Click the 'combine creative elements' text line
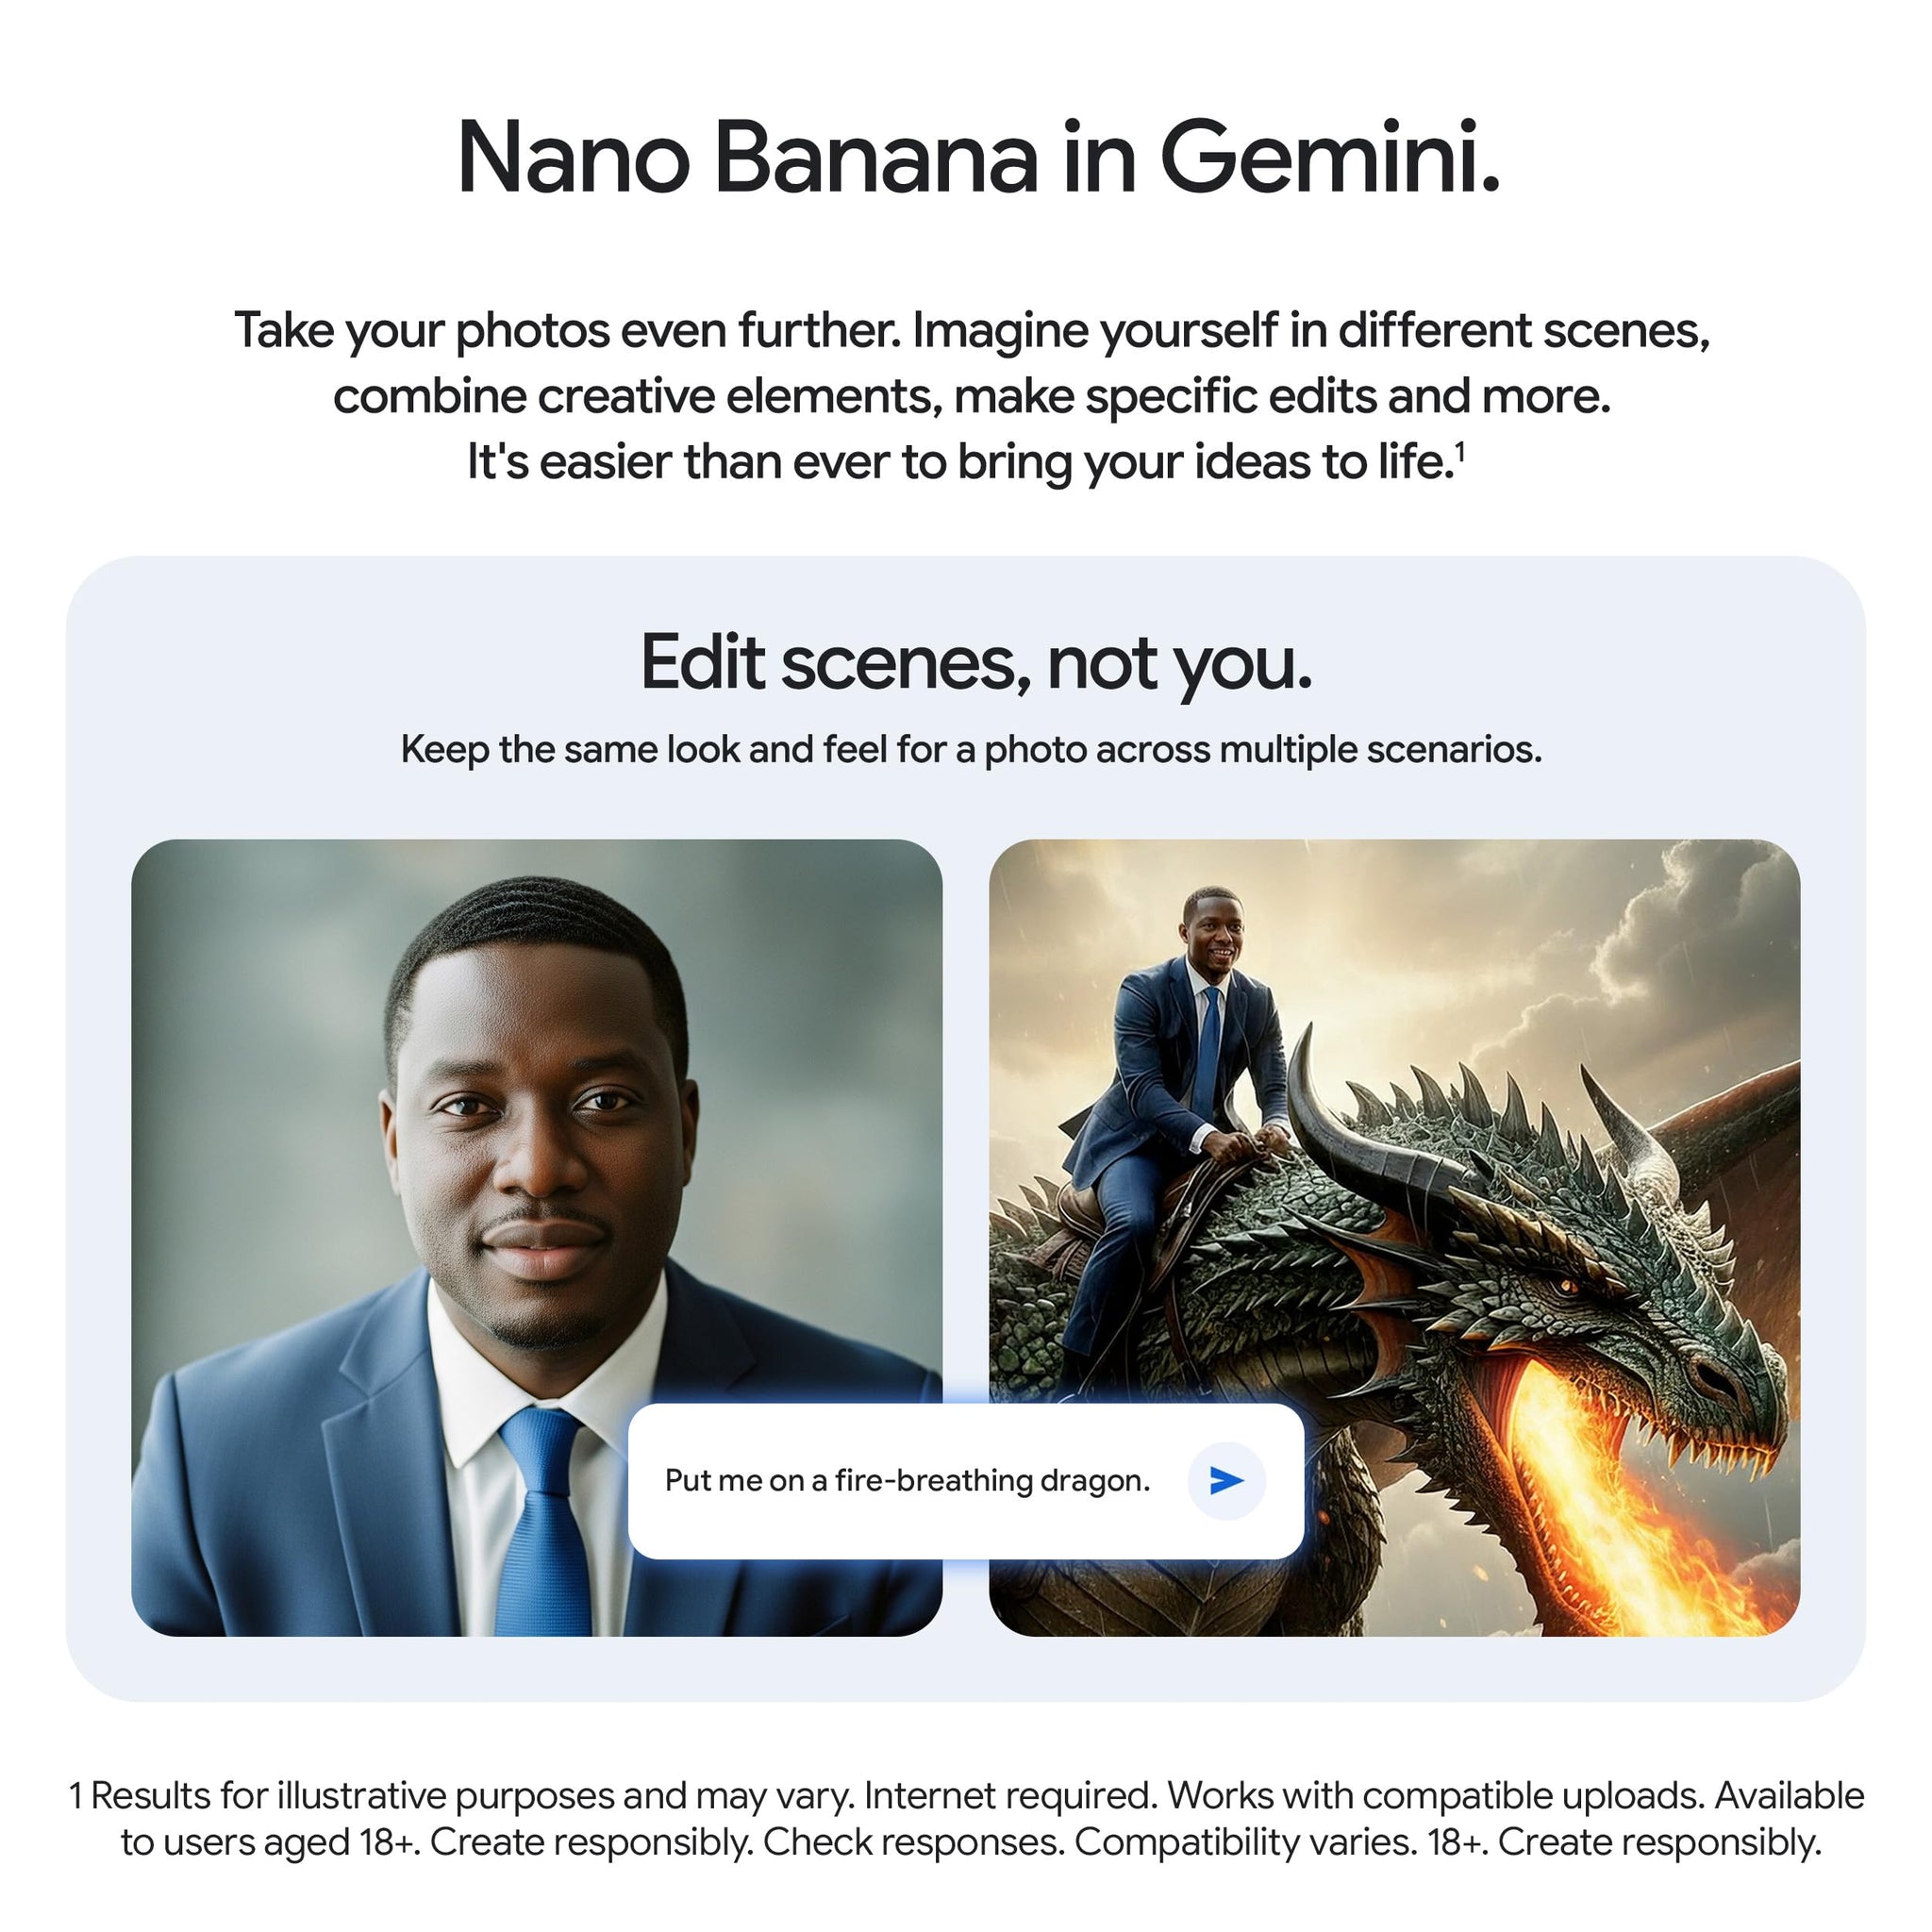 tap(972, 396)
